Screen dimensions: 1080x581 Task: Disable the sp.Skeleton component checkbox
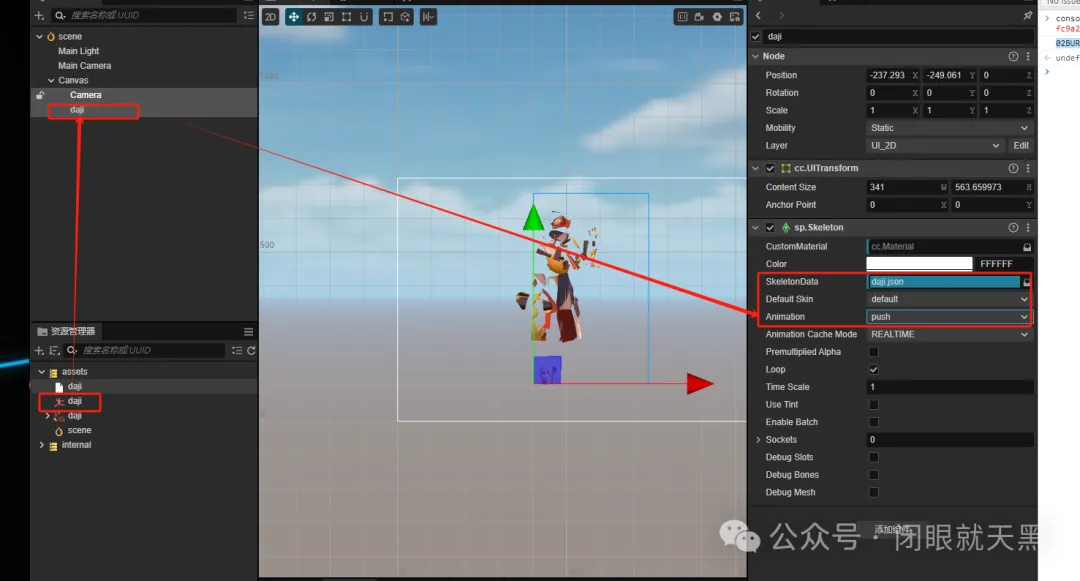coord(770,228)
